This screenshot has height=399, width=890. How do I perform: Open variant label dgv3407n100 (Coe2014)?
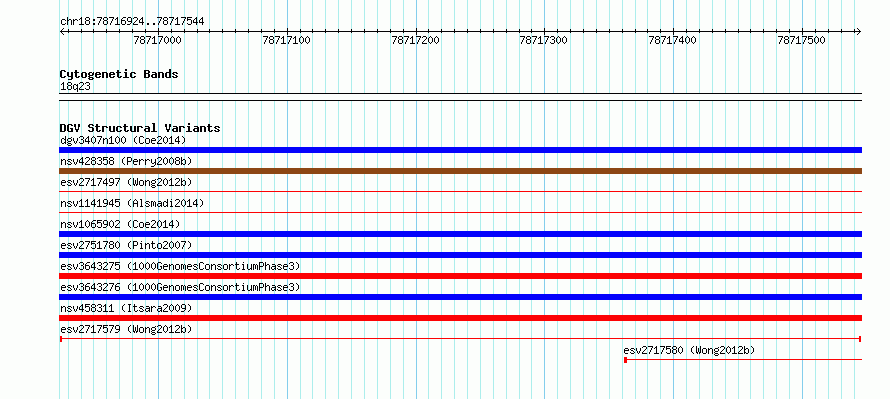click(x=123, y=140)
